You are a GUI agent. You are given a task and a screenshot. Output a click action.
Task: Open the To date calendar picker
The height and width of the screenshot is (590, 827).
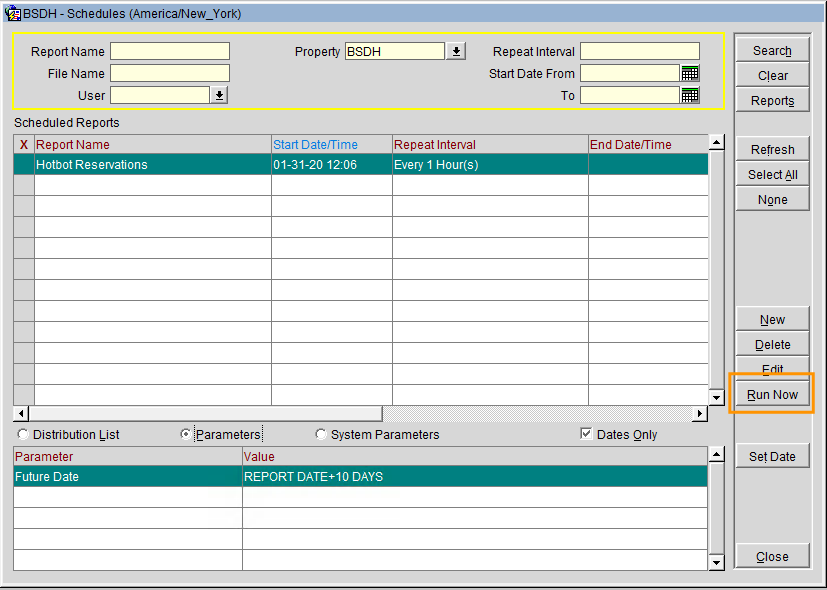(x=690, y=95)
